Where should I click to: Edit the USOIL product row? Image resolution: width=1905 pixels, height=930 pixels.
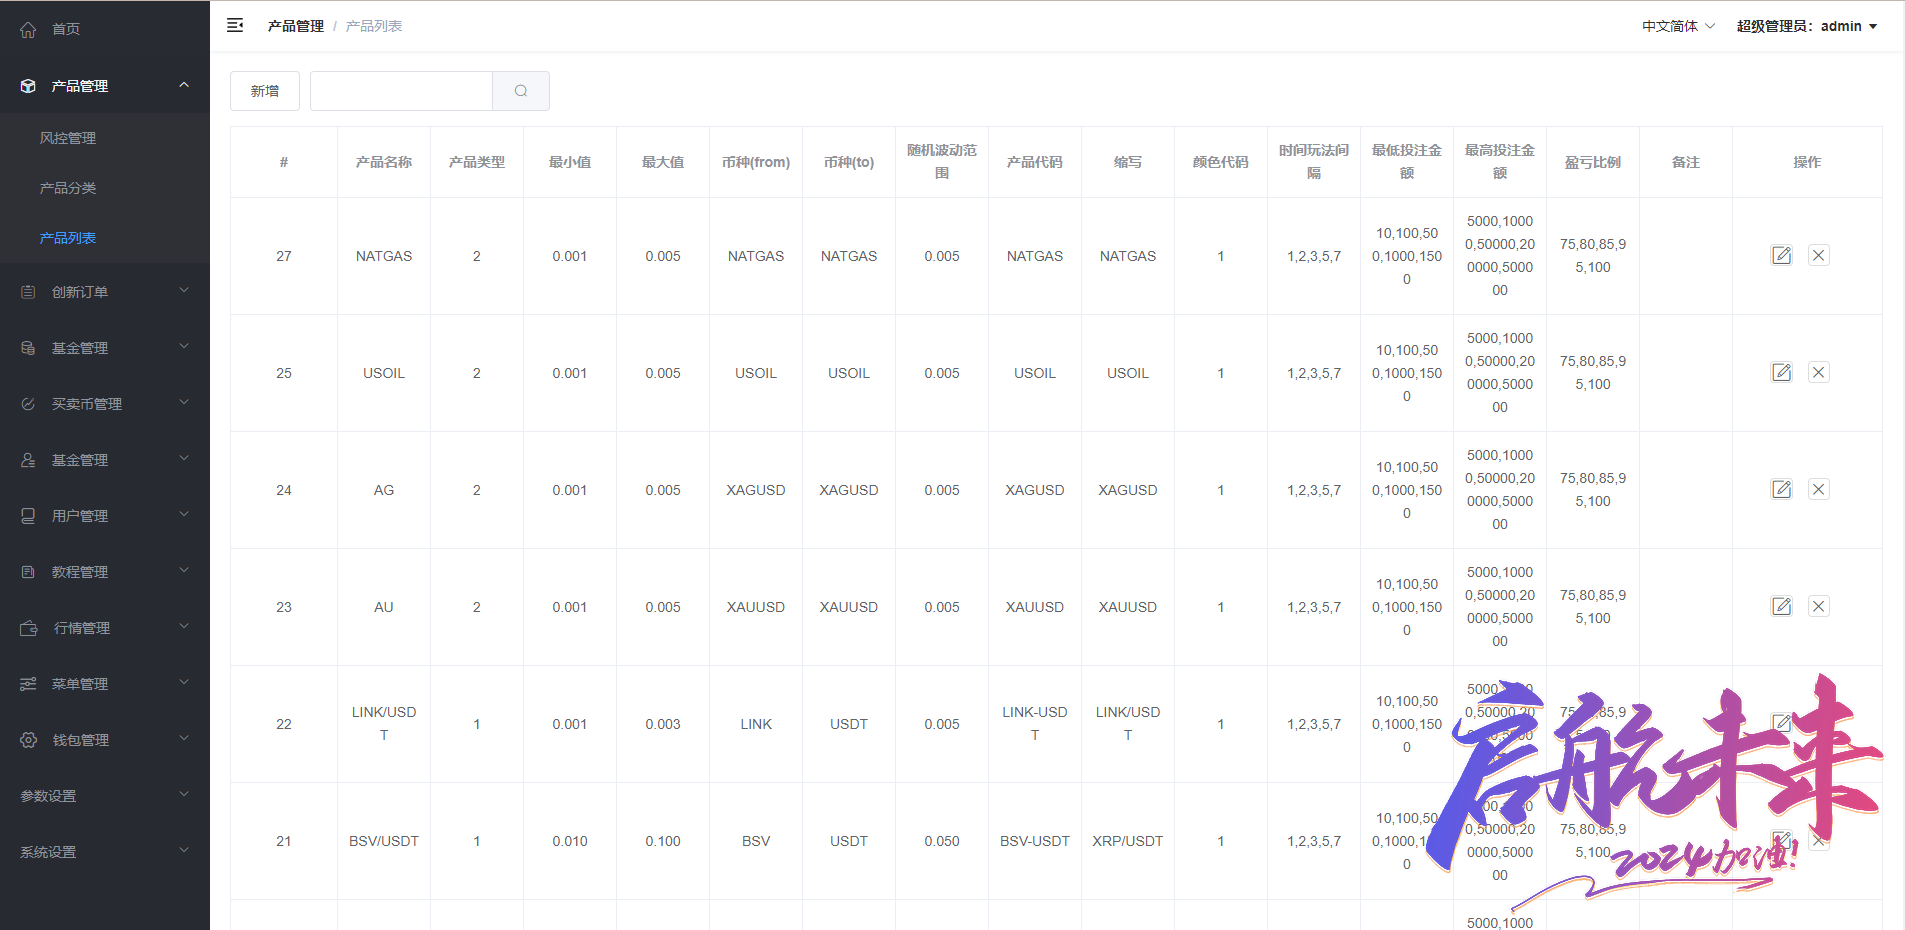(x=1781, y=372)
